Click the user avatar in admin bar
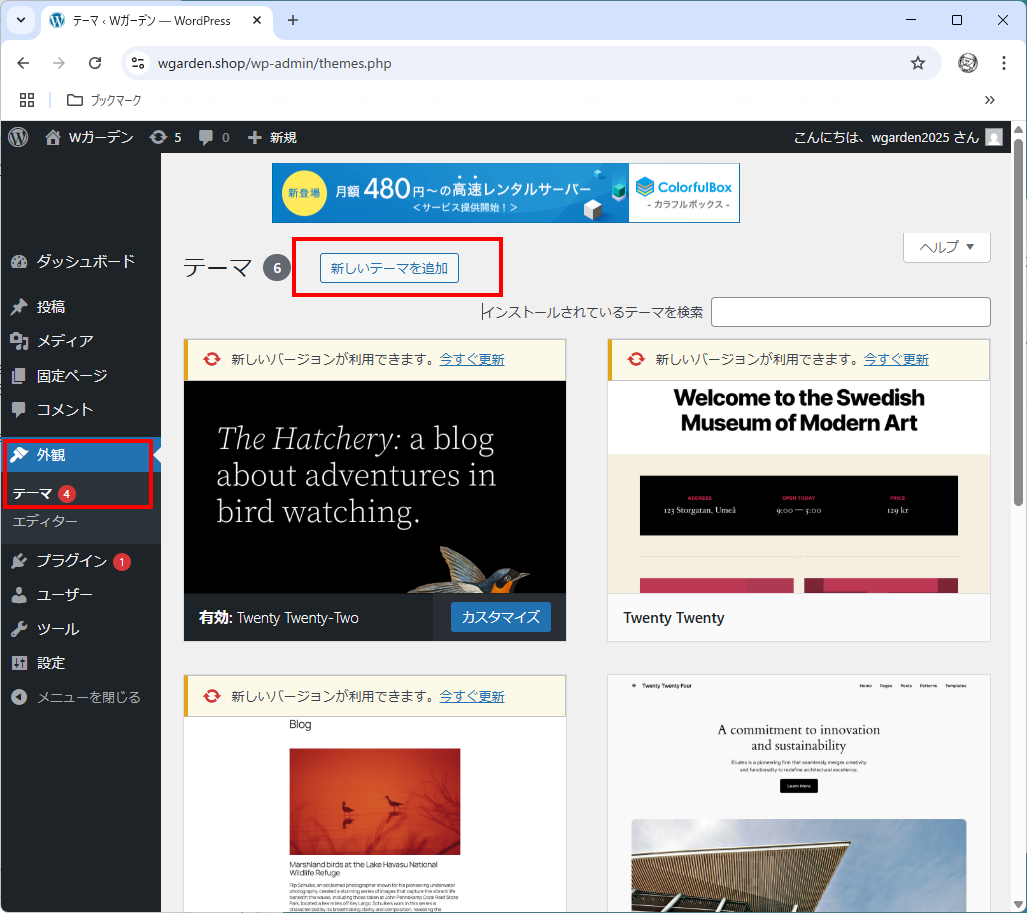The image size is (1027, 913). click(993, 137)
